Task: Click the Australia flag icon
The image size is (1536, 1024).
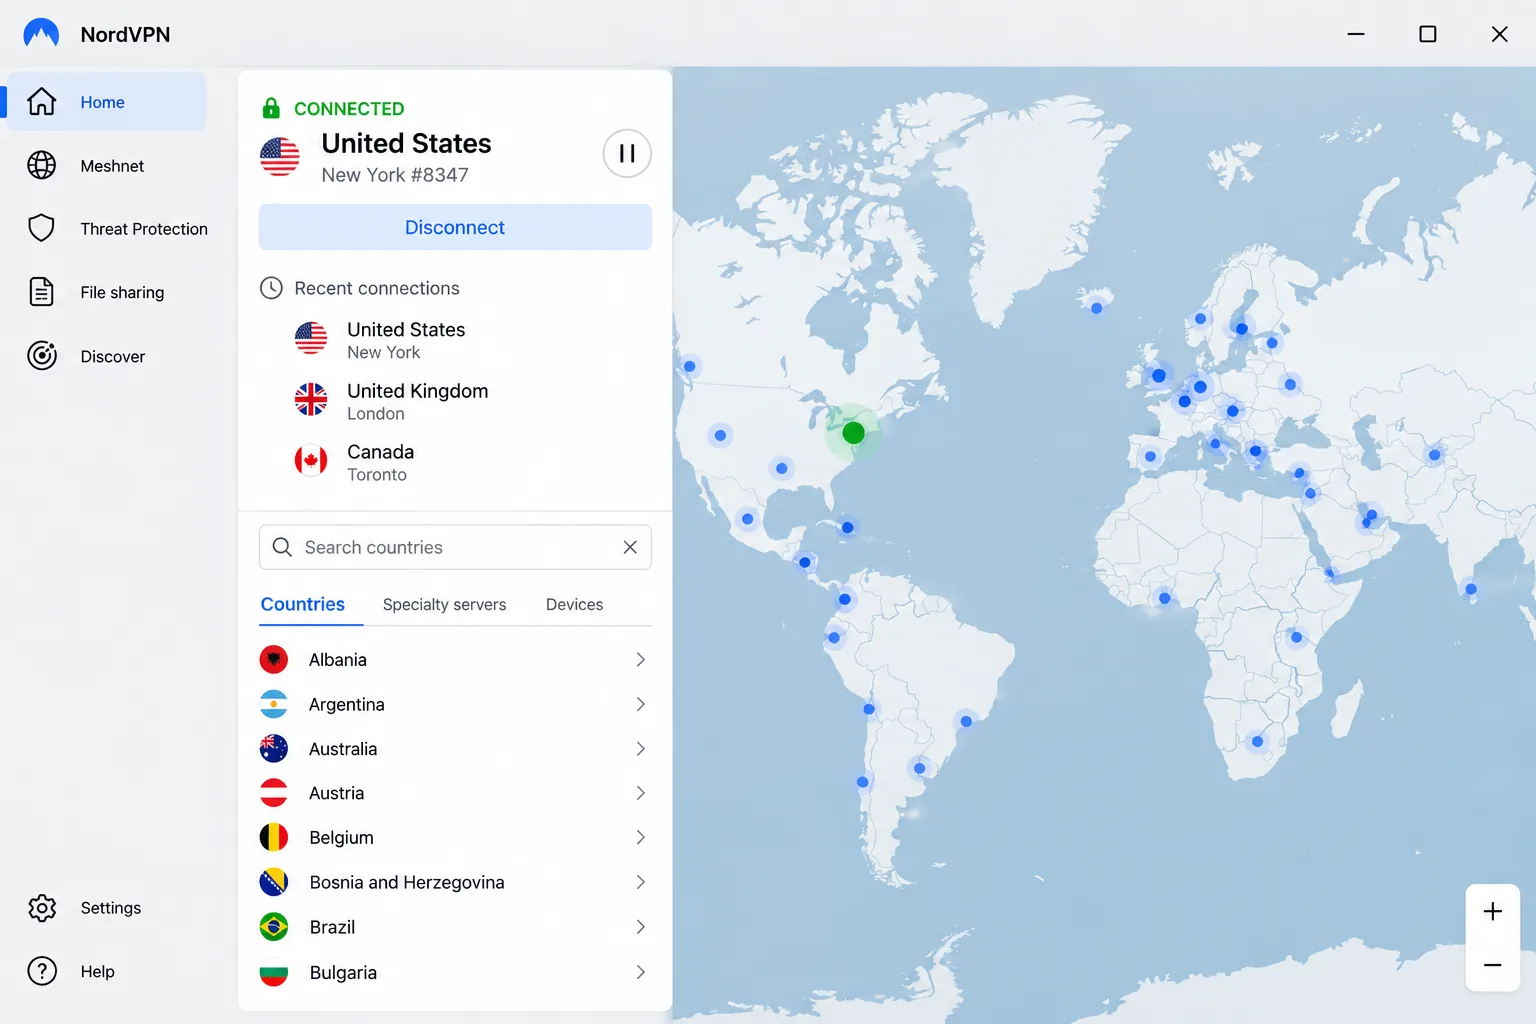Action: (x=274, y=748)
